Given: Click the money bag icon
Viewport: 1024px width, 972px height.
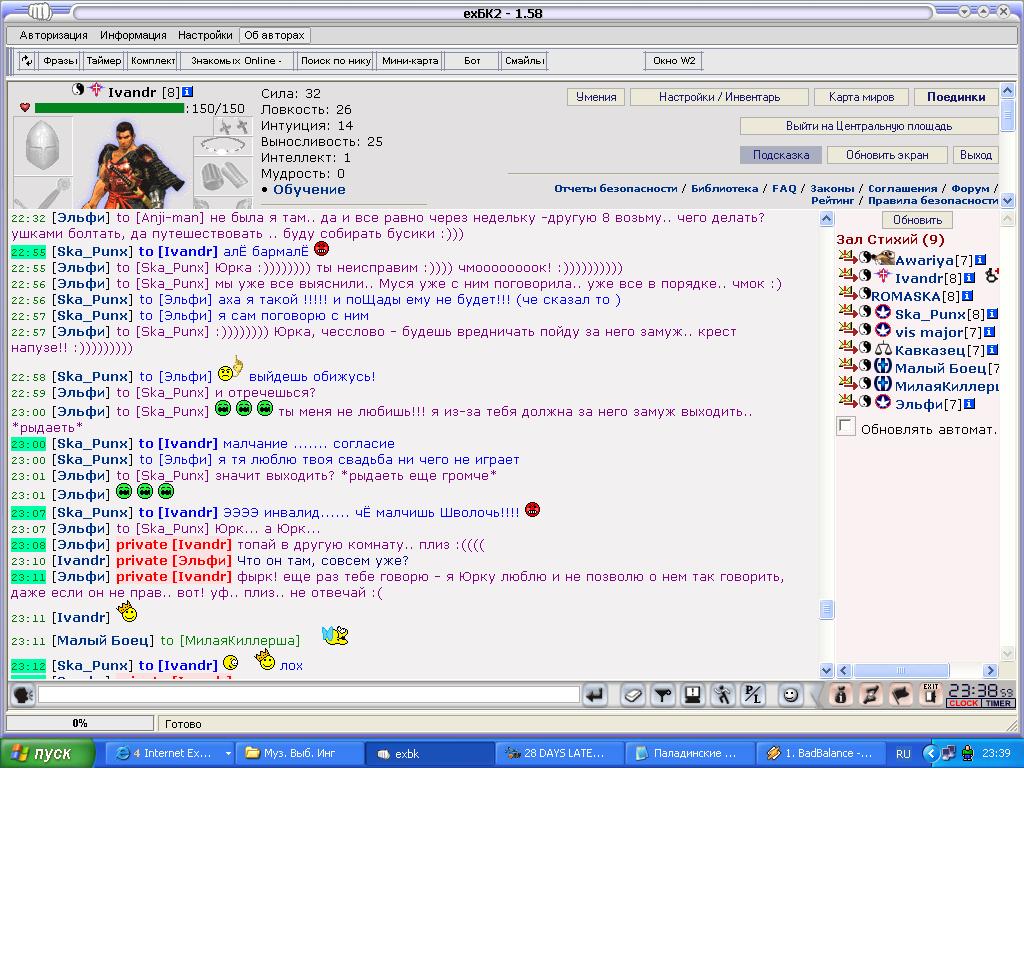Looking at the screenshot, I should point(840,695).
